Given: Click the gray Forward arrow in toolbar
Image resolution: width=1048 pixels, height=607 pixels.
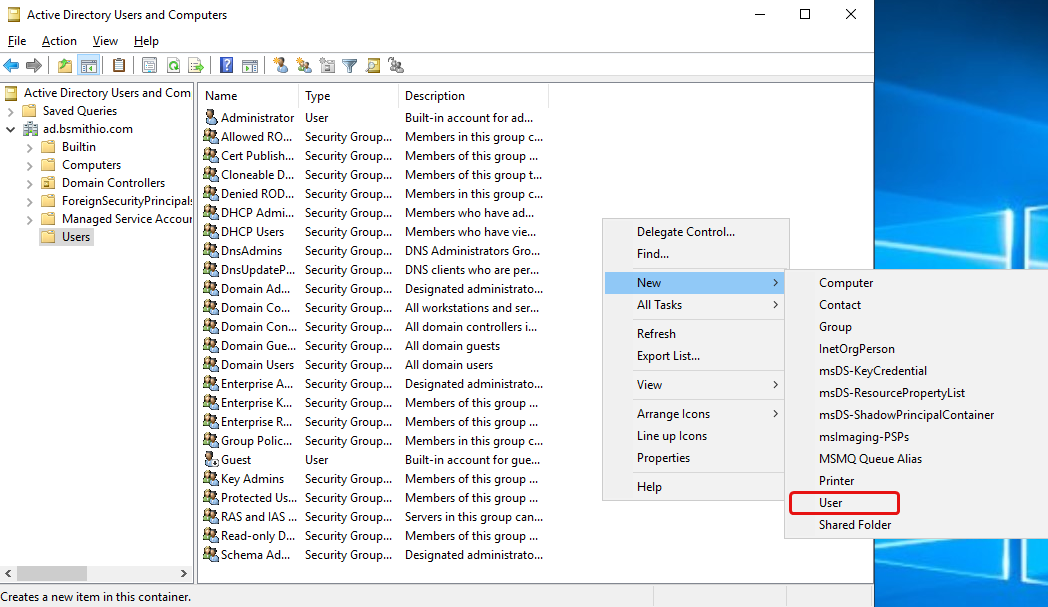Looking at the screenshot, I should click(x=33, y=66).
